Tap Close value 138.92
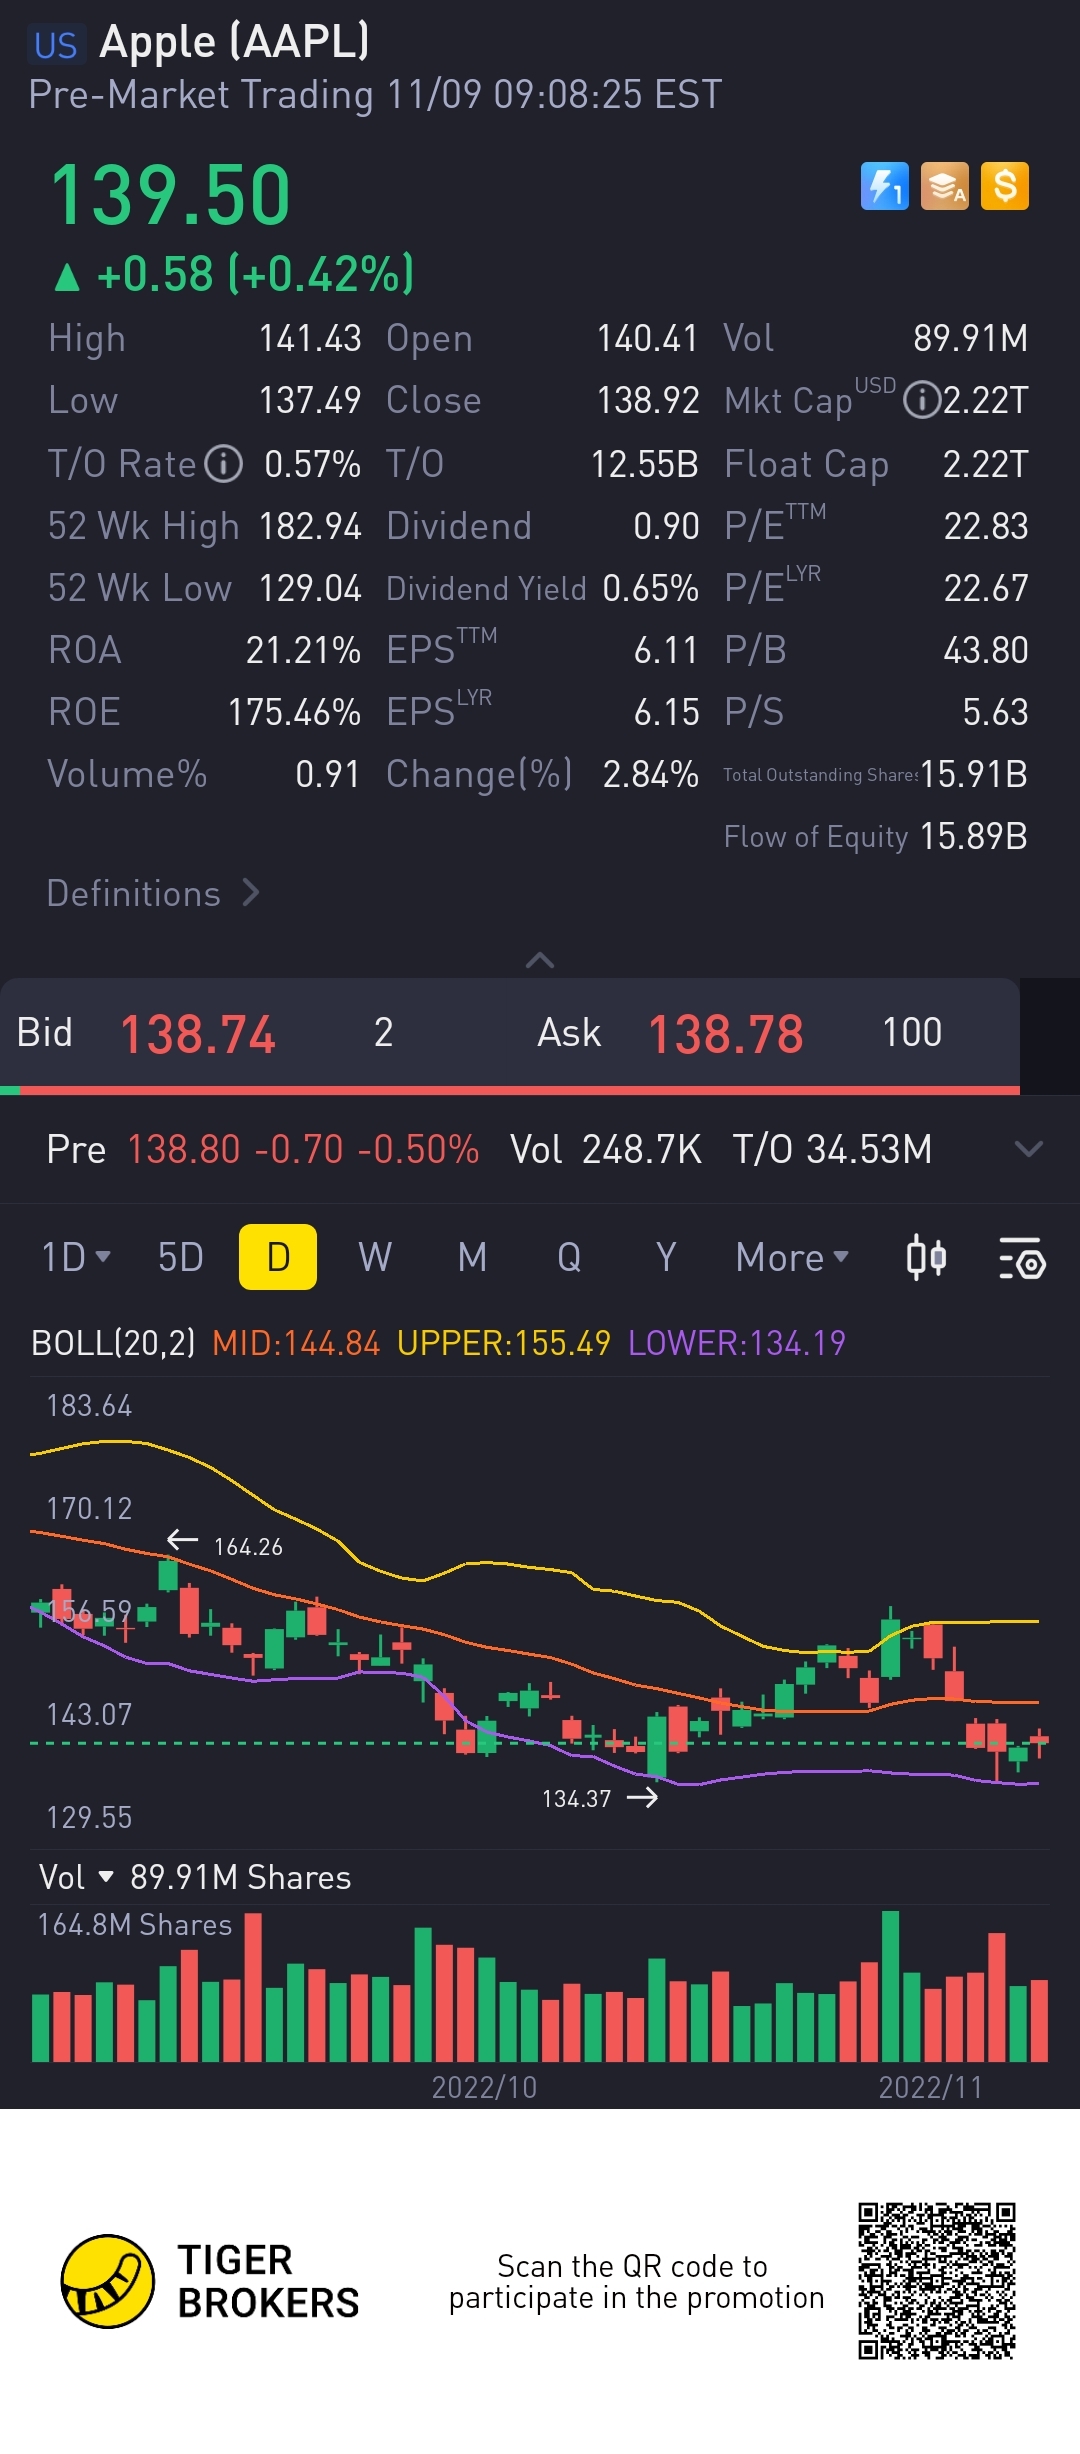The image size is (1080, 2454). (x=648, y=401)
